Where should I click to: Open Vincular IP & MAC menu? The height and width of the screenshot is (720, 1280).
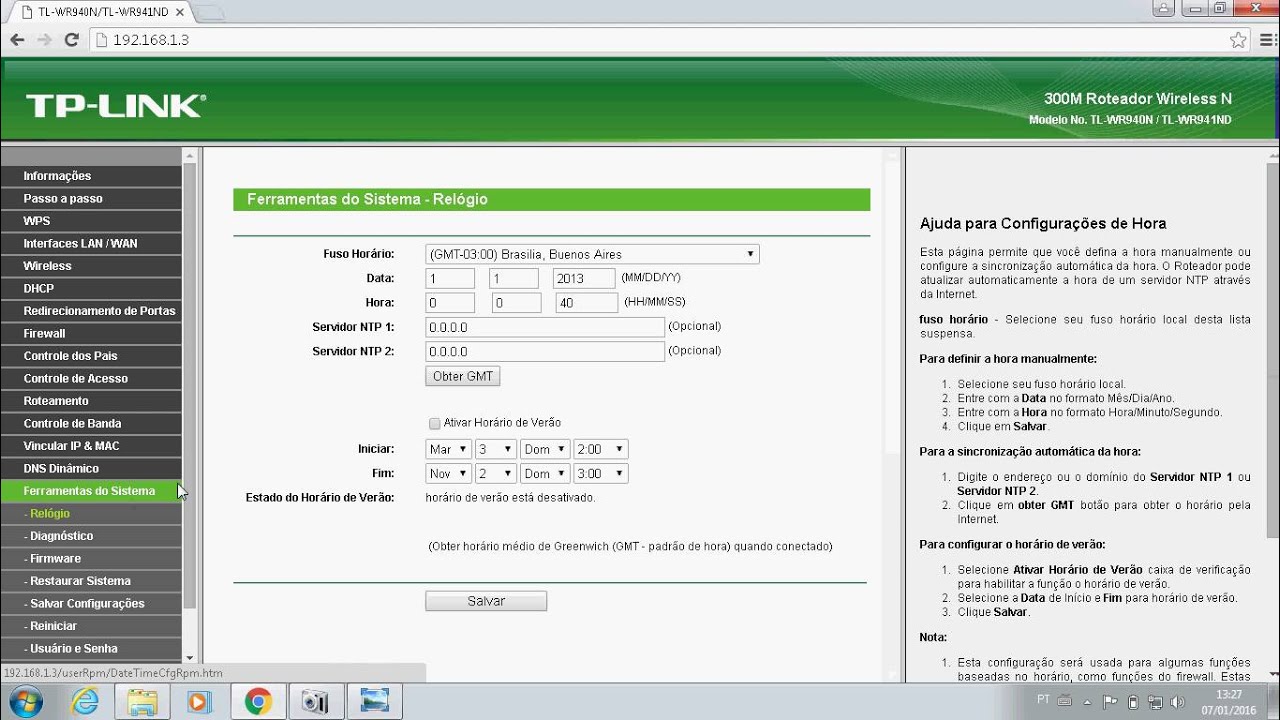click(91, 446)
